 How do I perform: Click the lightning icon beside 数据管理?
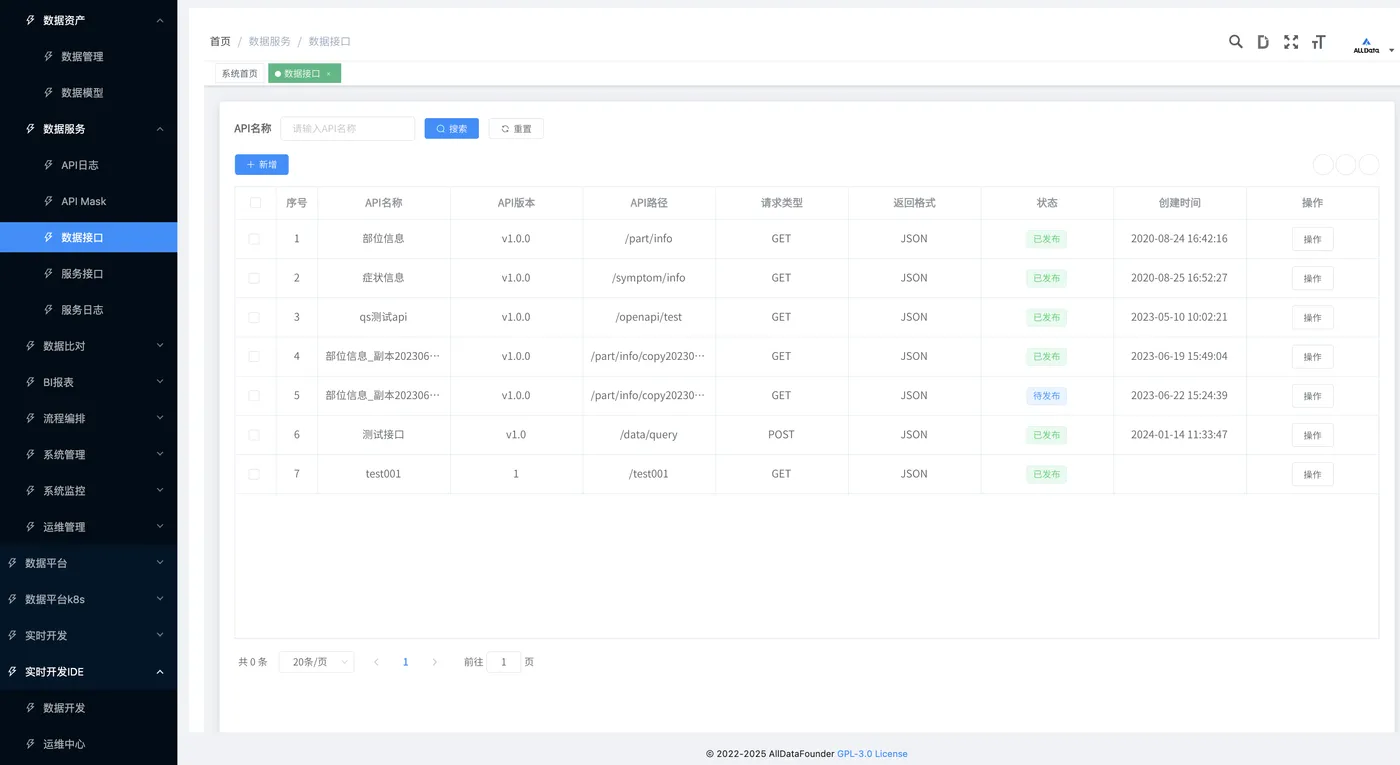tap(48, 56)
